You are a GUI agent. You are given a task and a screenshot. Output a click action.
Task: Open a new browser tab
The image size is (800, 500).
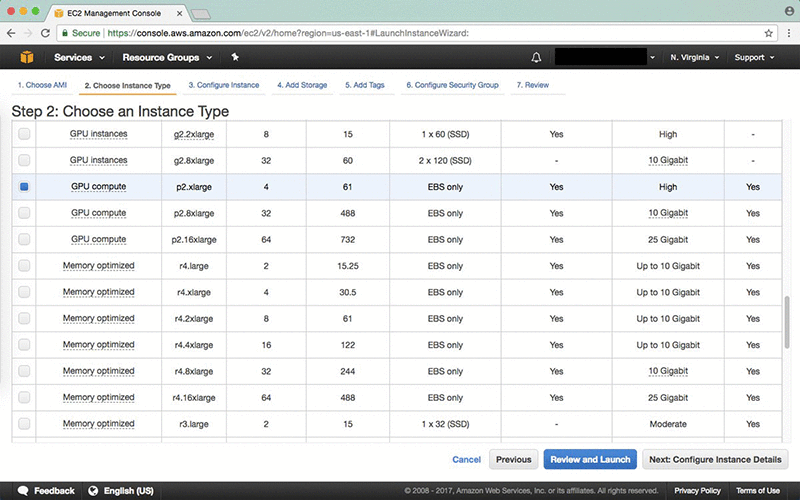(201, 14)
